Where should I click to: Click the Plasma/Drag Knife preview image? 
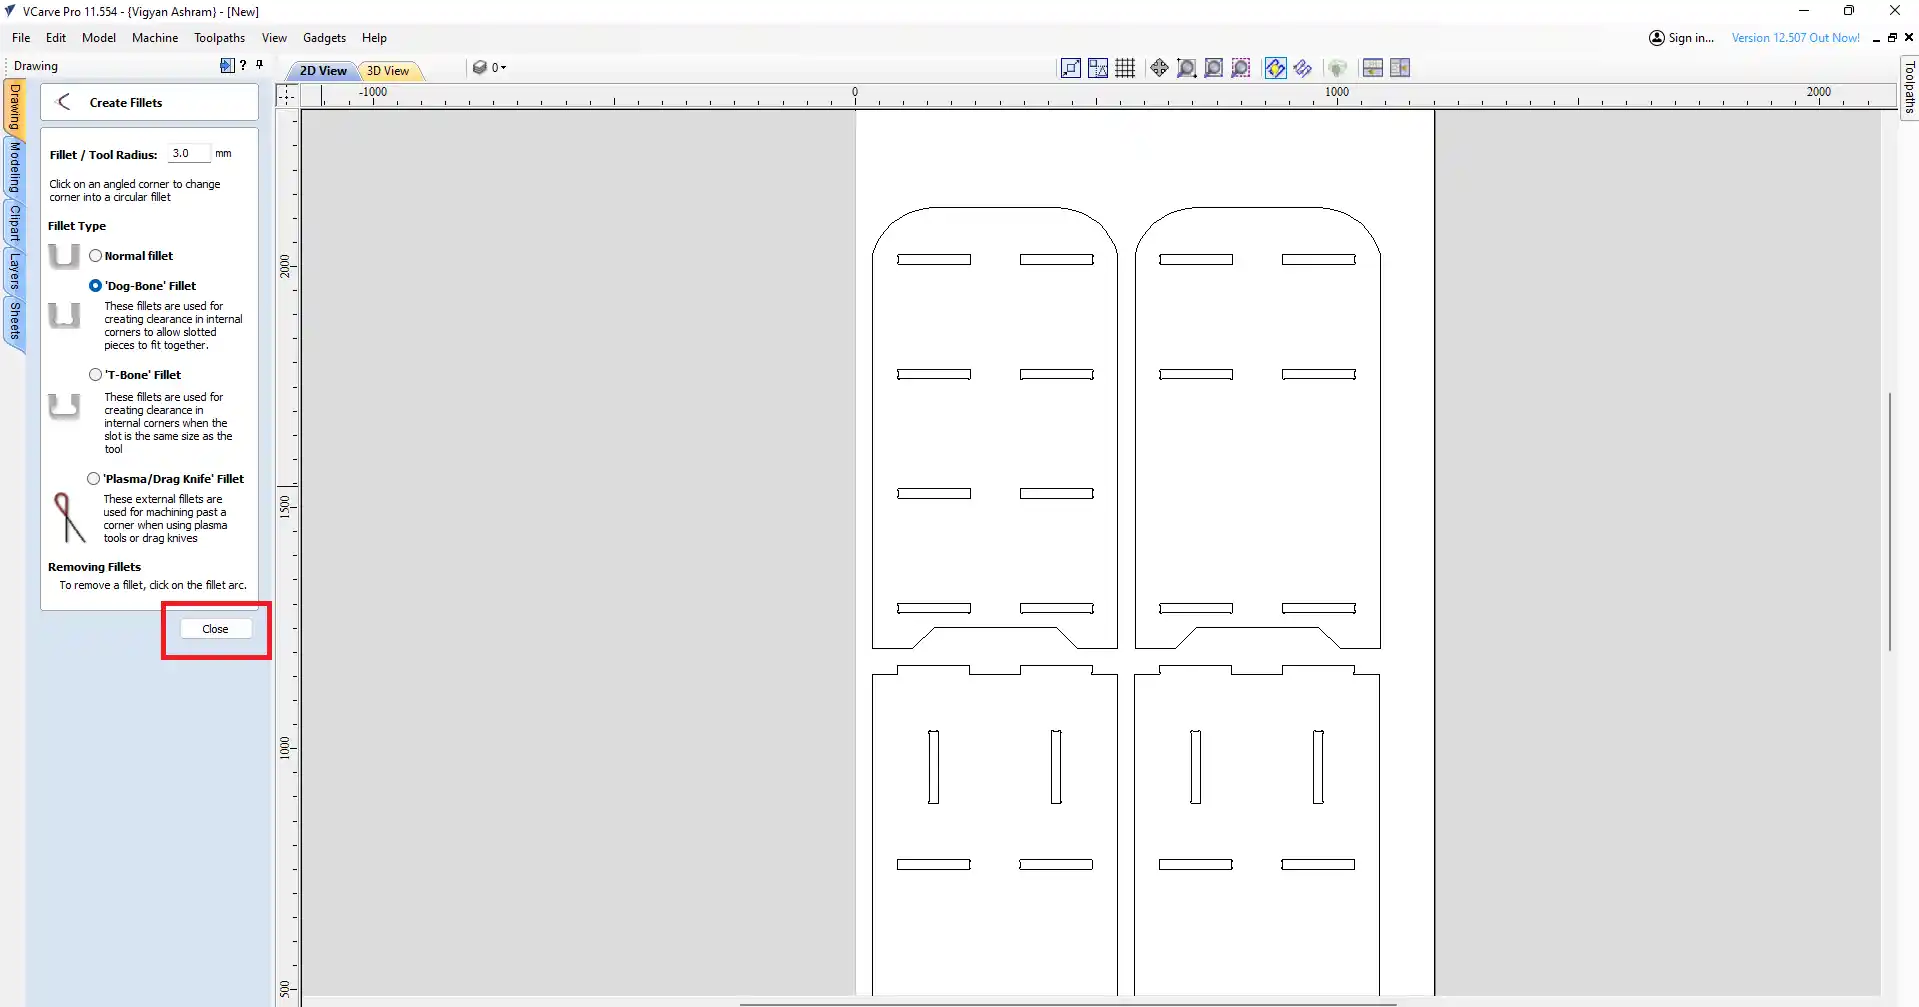(x=68, y=518)
